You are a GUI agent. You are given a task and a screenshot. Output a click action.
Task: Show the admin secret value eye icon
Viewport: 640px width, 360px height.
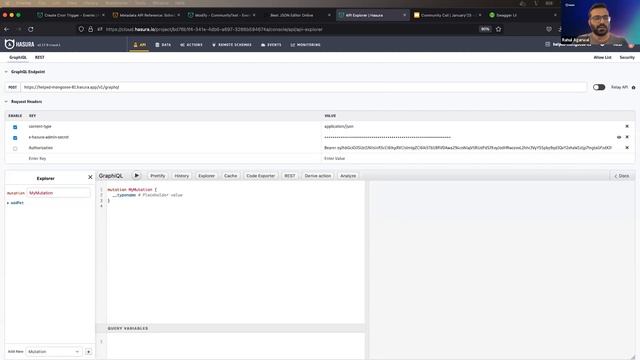coord(619,137)
